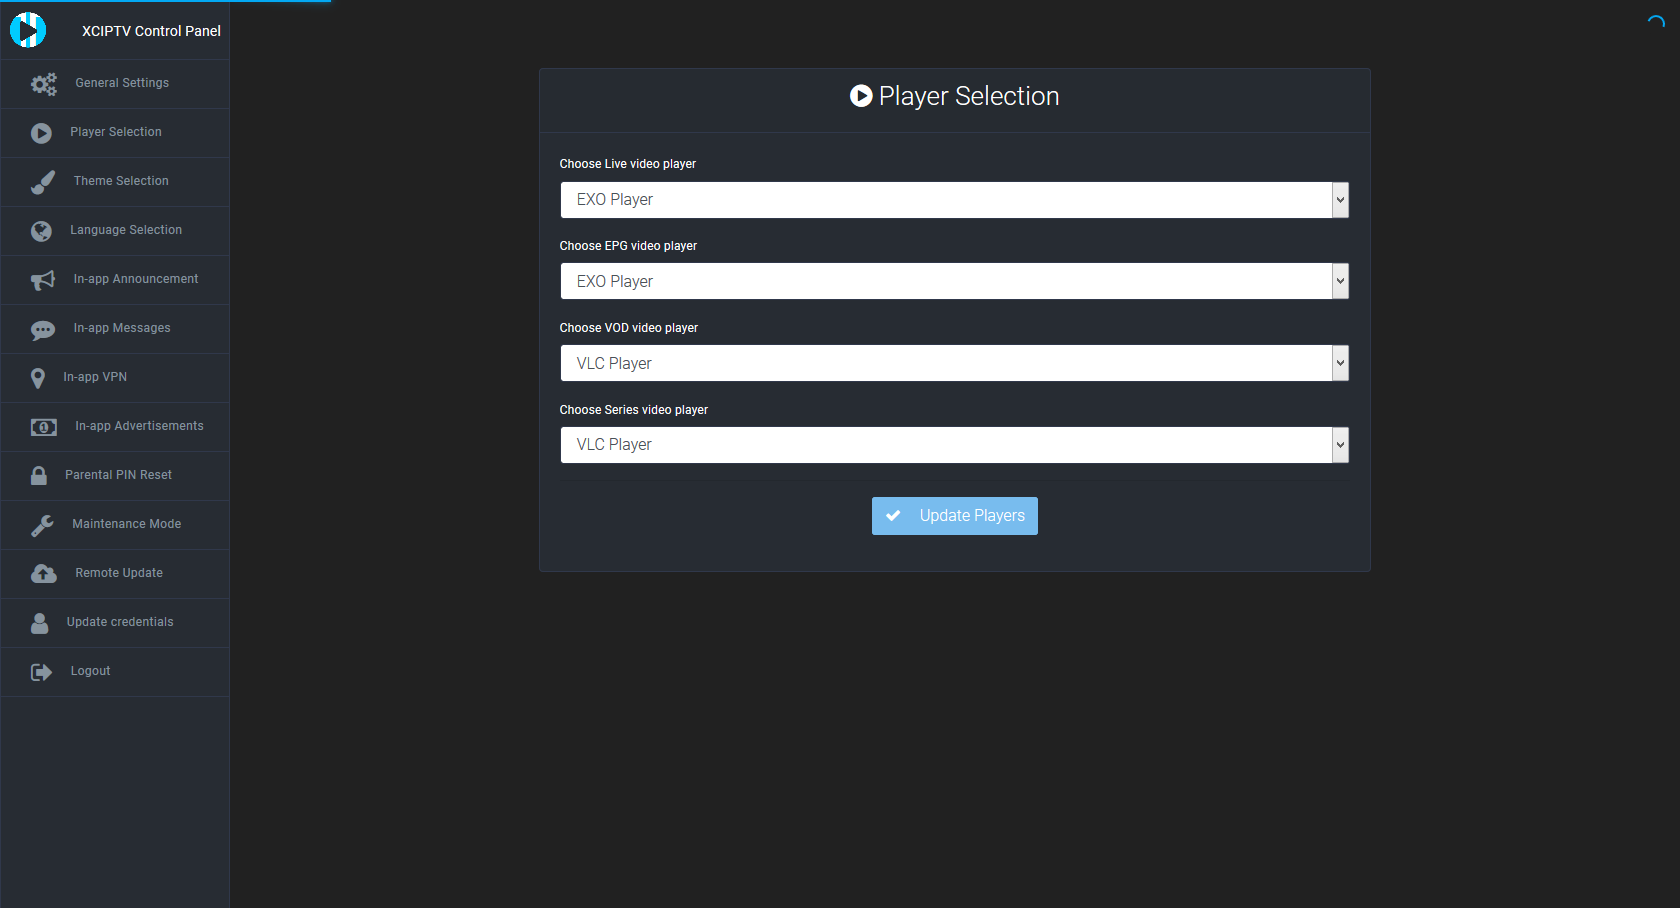The height and width of the screenshot is (908, 1680).
Task: Open the VOD video player dropdown
Action: click(x=954, y=363)
